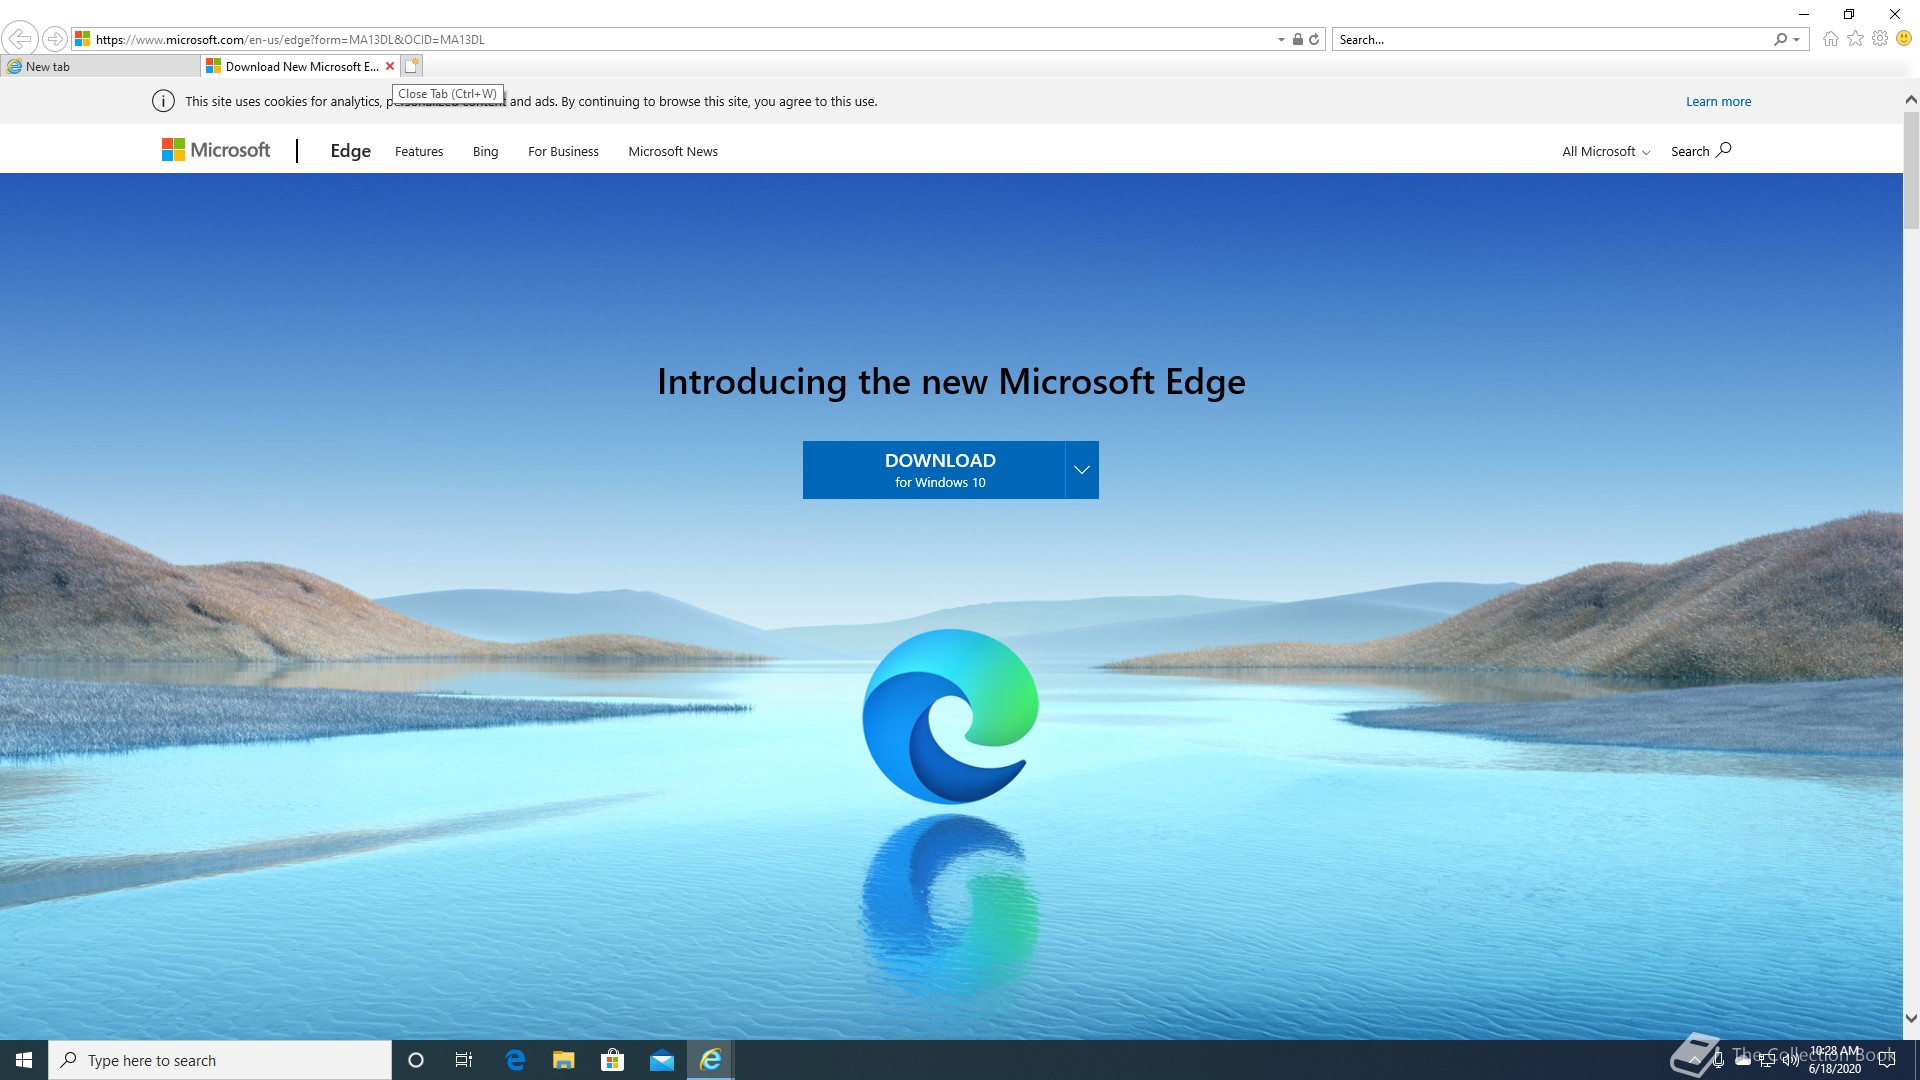Click the vertical scrollbar thumb
This screenshot has width=1920, height=1080.
(x=1911, y=170)
